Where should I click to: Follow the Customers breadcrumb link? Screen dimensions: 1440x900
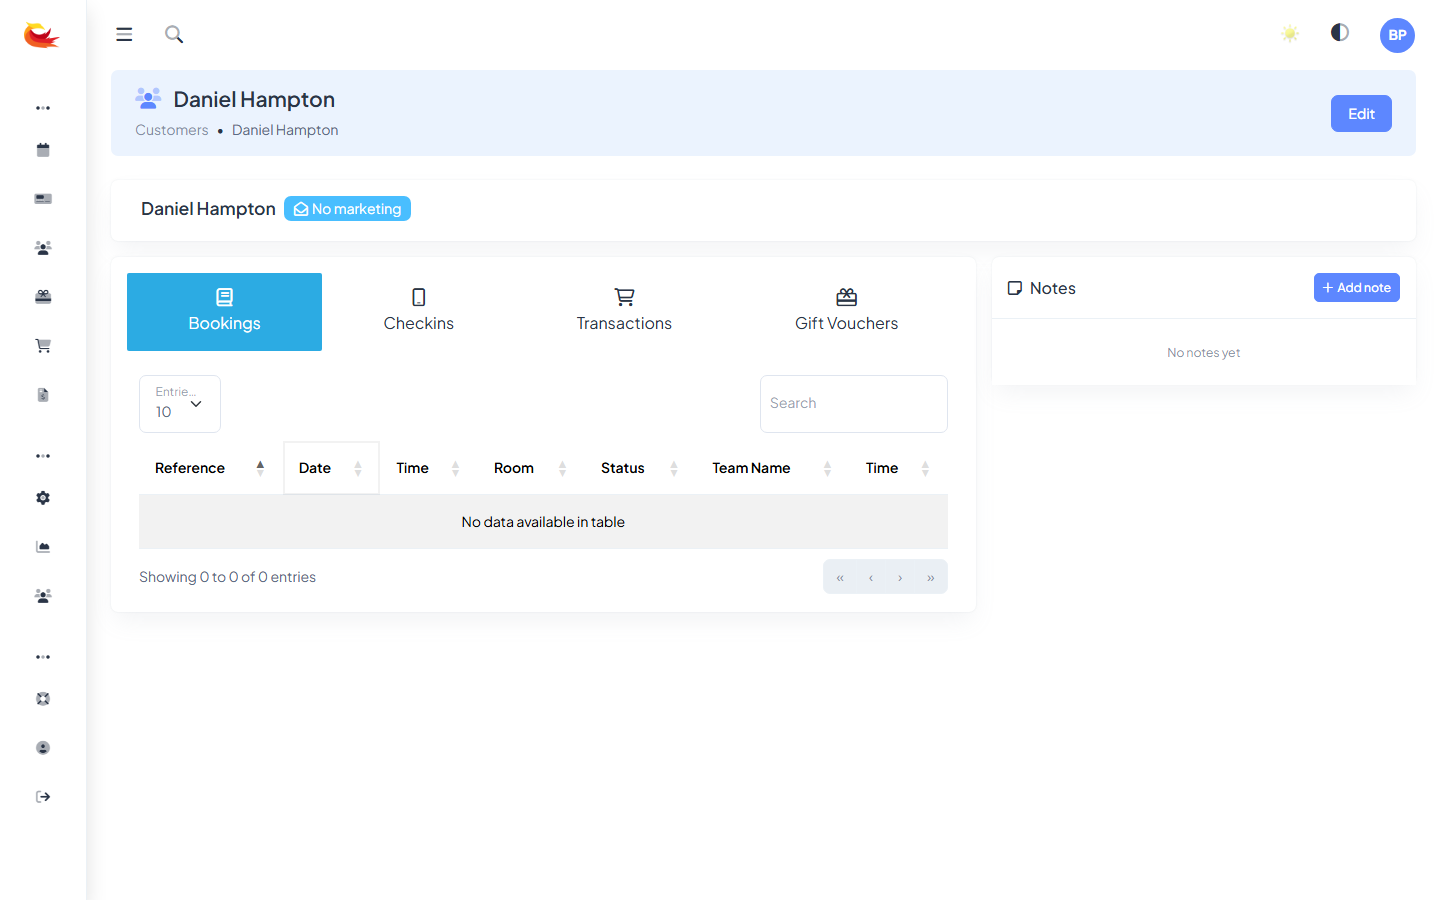pos(172,130)
